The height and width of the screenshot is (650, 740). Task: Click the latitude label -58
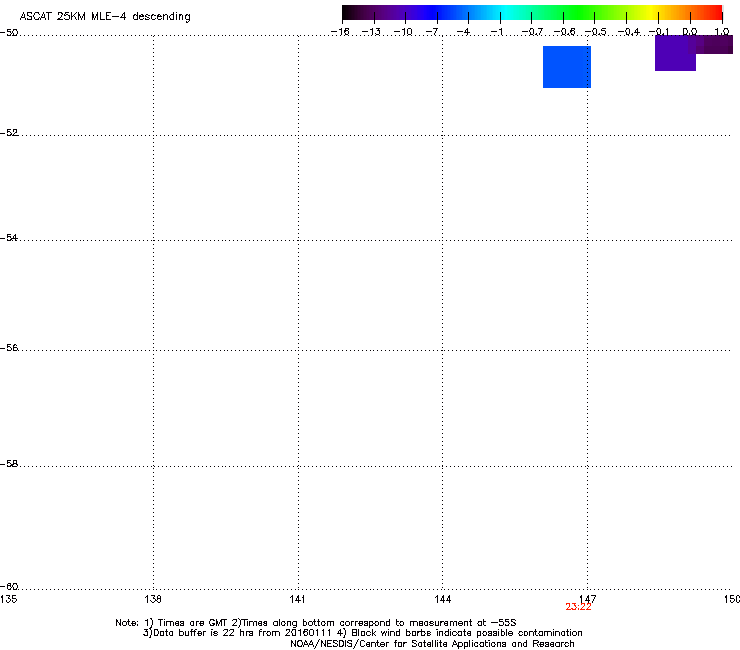(9, 464)
